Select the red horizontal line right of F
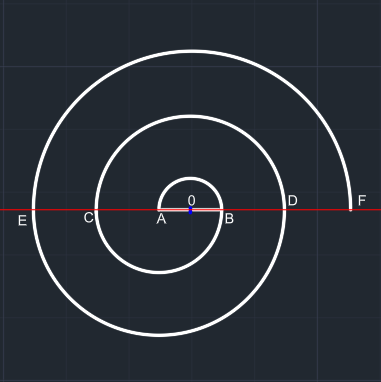This screenshot has height=382, width=381. click(367, 210)
